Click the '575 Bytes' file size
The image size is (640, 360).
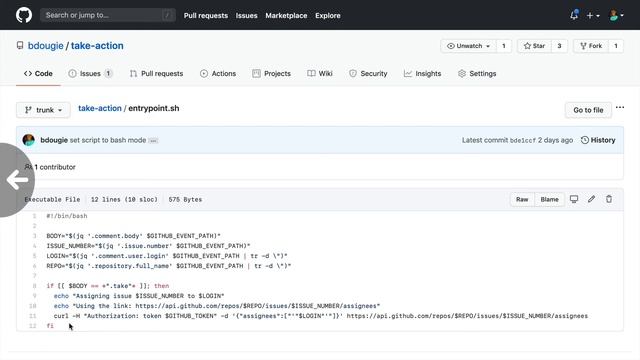click(185, 200)
